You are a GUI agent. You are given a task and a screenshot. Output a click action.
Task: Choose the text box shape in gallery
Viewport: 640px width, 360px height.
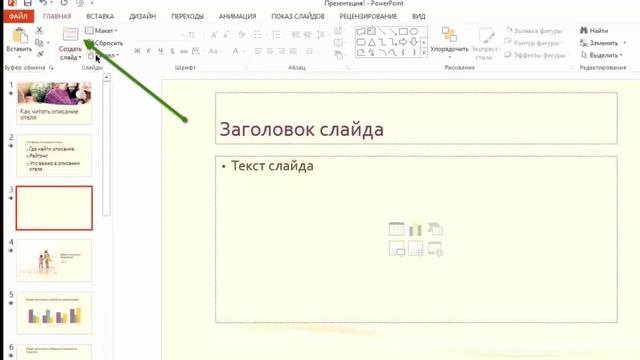(x=371, y=31)
